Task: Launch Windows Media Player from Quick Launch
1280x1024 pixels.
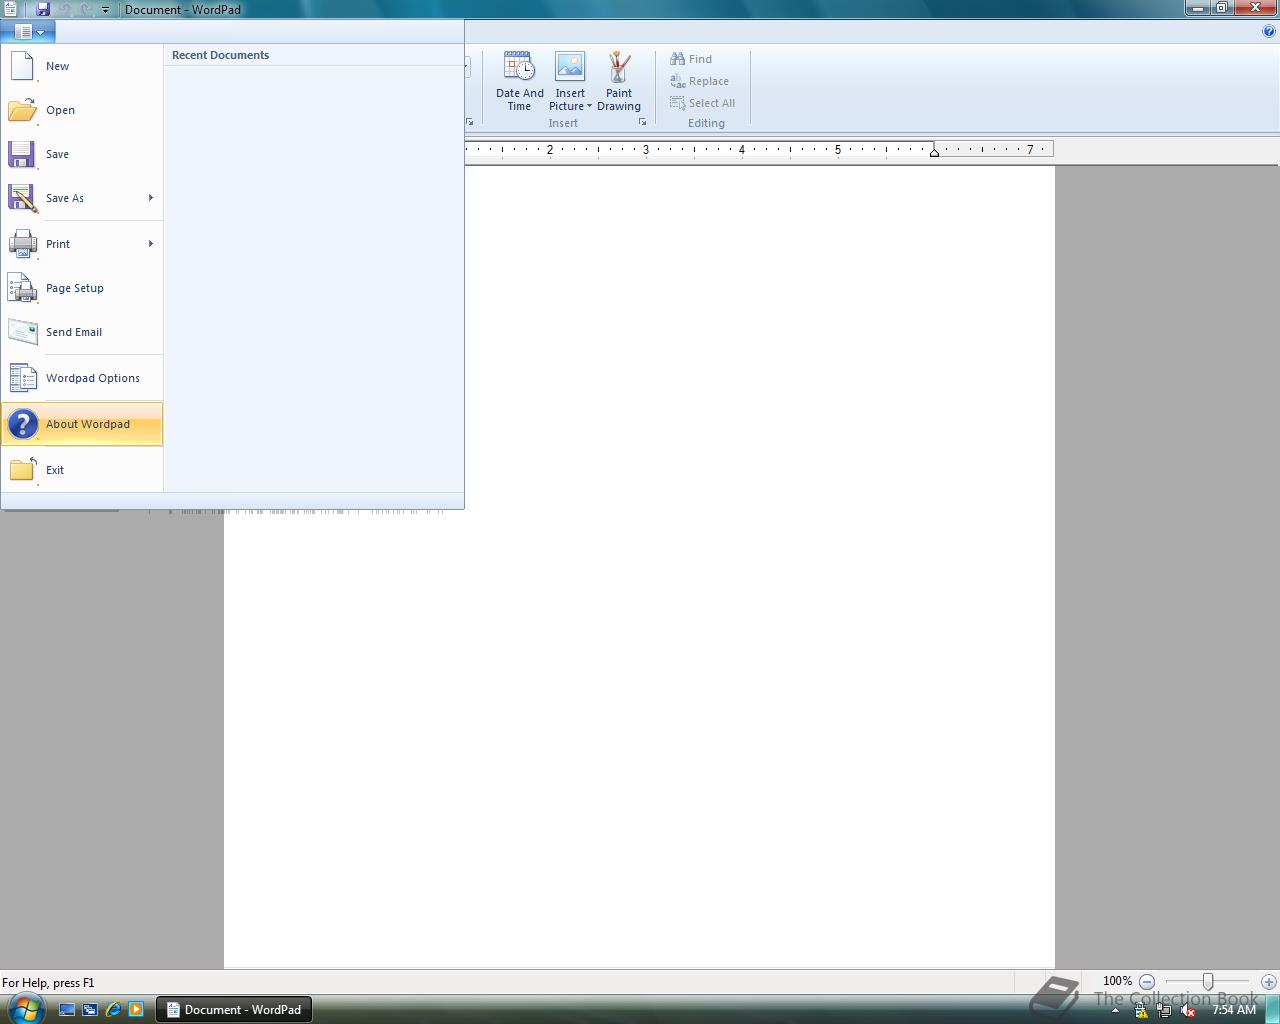Action: [x=136, y=1010]
